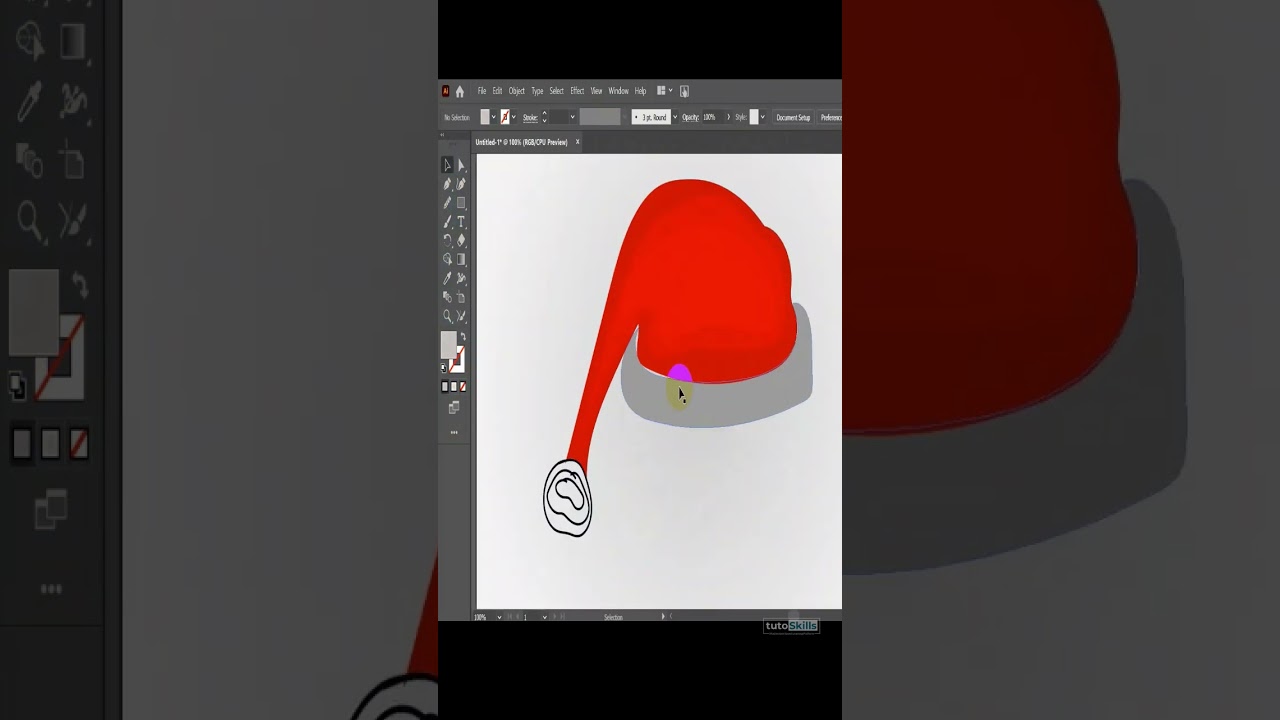The height and width of the screenshot is (720, 1280).
Task: Select the Gradient tool
Action: (461, 259)
